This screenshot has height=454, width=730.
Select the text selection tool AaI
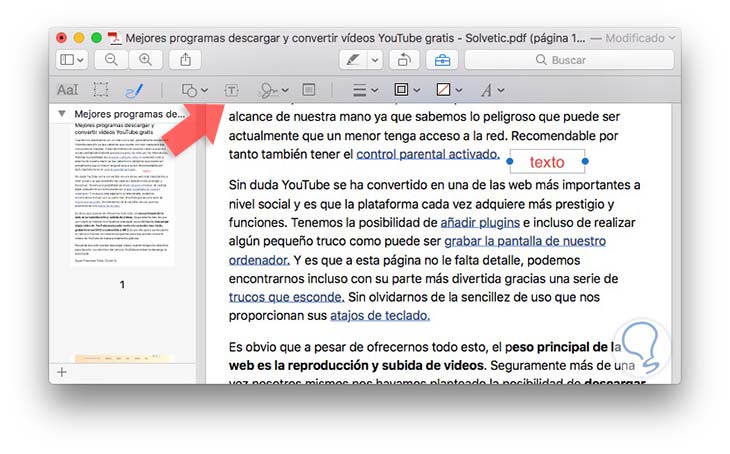[68, 89]
